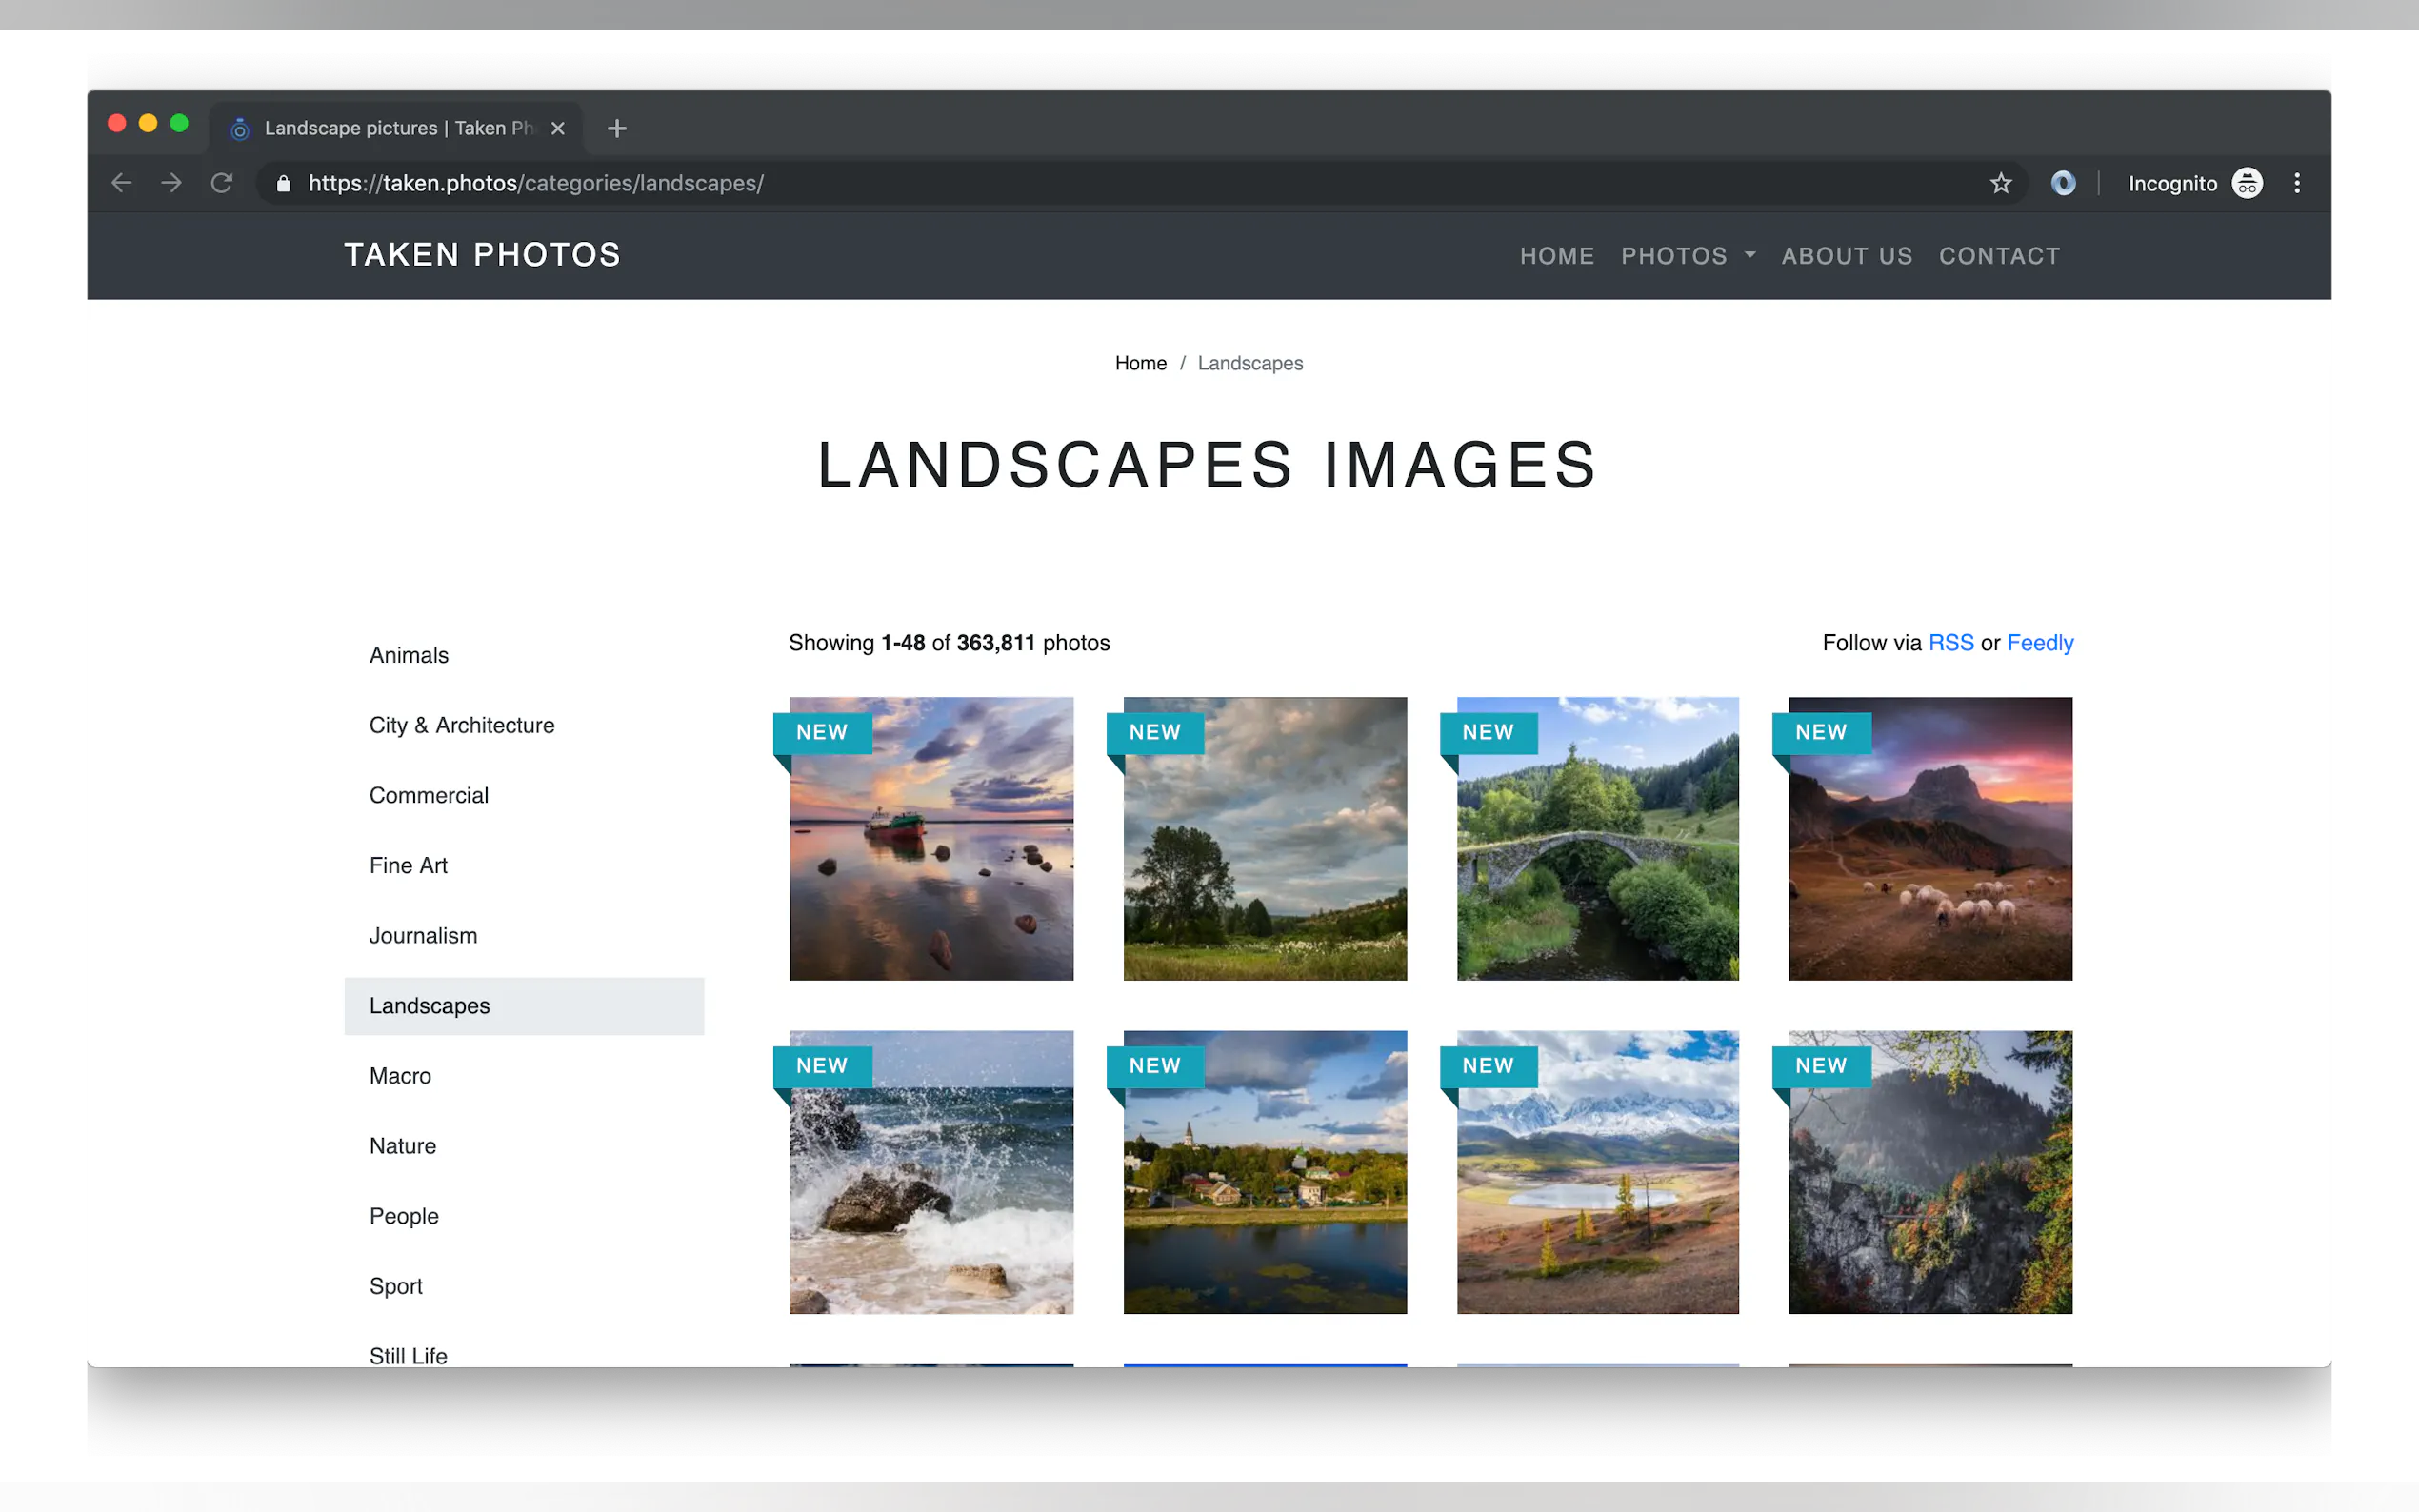This screenshot has width=2419, height=1512.
Task: Go to the ABOUT US page
Action: [1846, 256]
